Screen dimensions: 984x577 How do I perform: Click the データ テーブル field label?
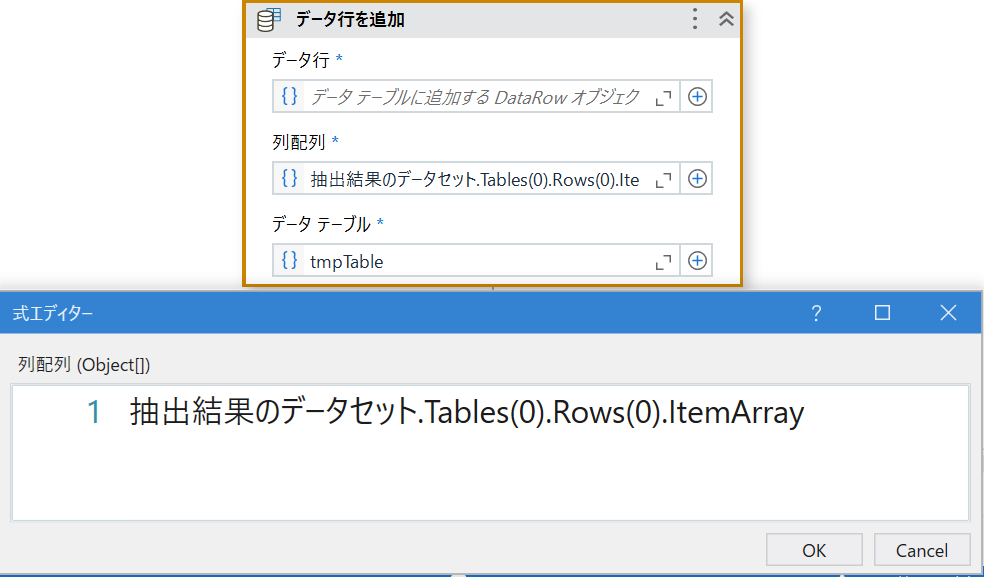pos(321,224)
